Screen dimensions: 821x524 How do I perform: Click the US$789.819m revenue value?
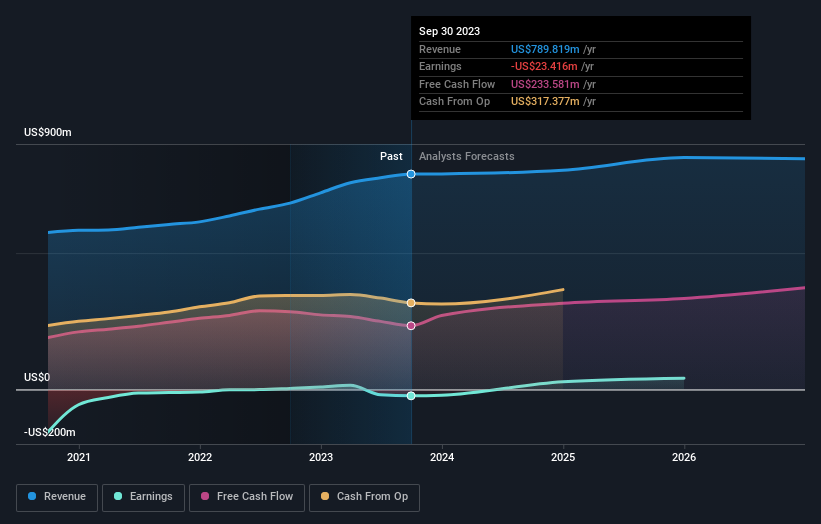tap(545, 49)
